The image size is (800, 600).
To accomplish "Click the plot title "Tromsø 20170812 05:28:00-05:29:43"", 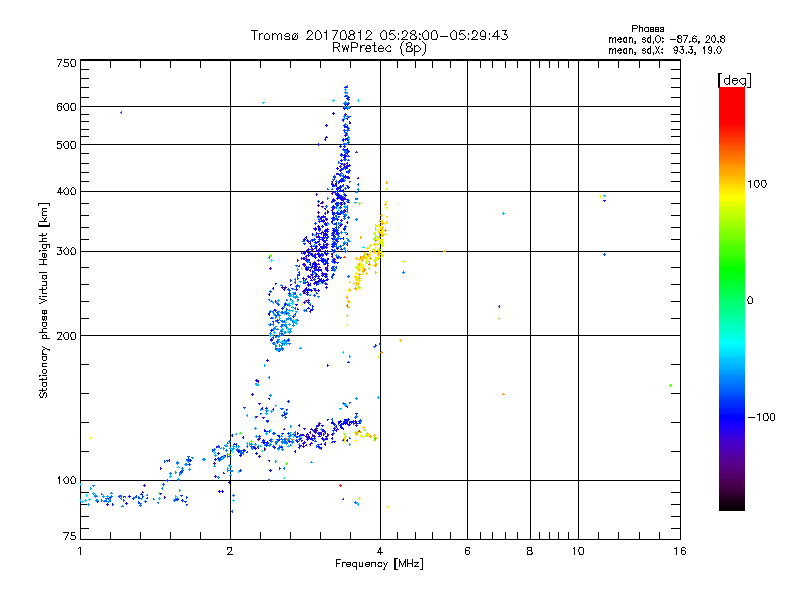I will tap(379, 35).
